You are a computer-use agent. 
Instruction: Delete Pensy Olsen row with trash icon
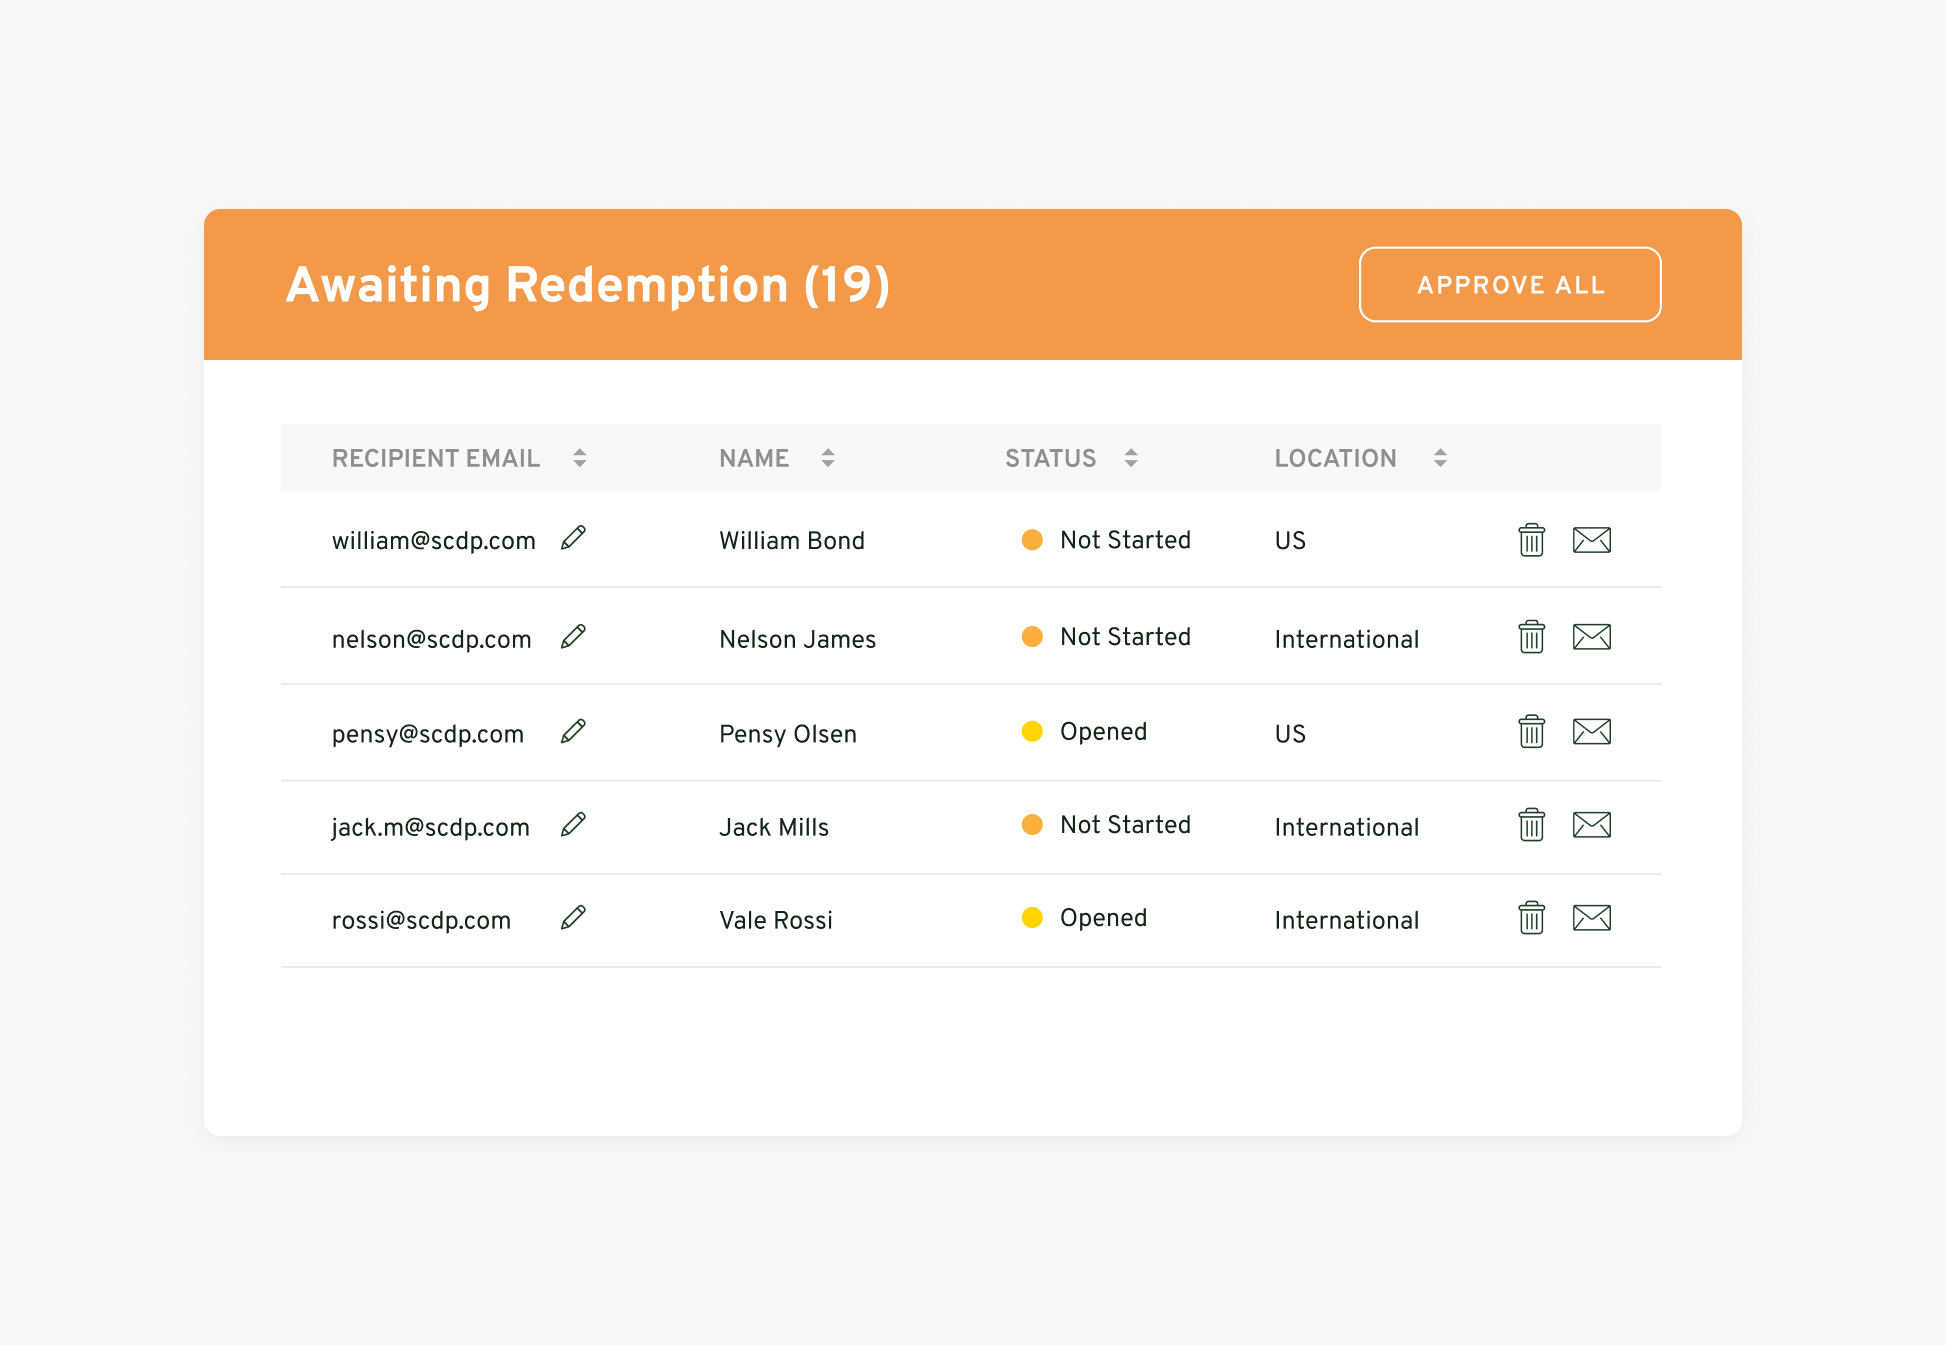1531,732
